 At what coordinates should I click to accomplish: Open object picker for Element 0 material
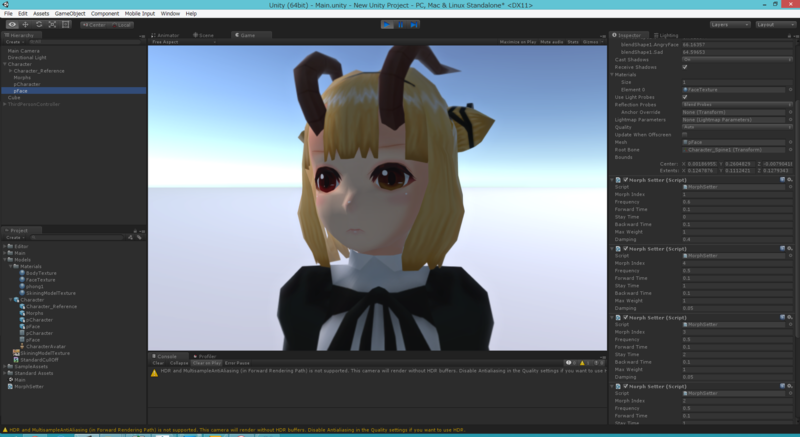point(790,90)
